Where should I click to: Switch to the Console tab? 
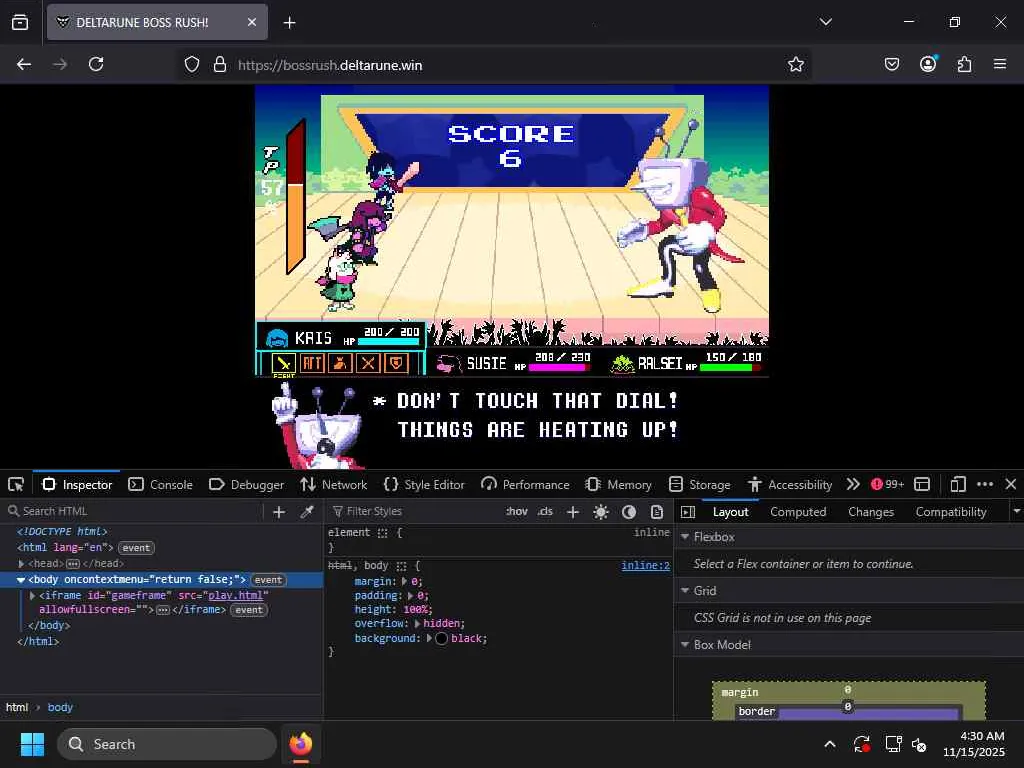(x=161, y=485)
